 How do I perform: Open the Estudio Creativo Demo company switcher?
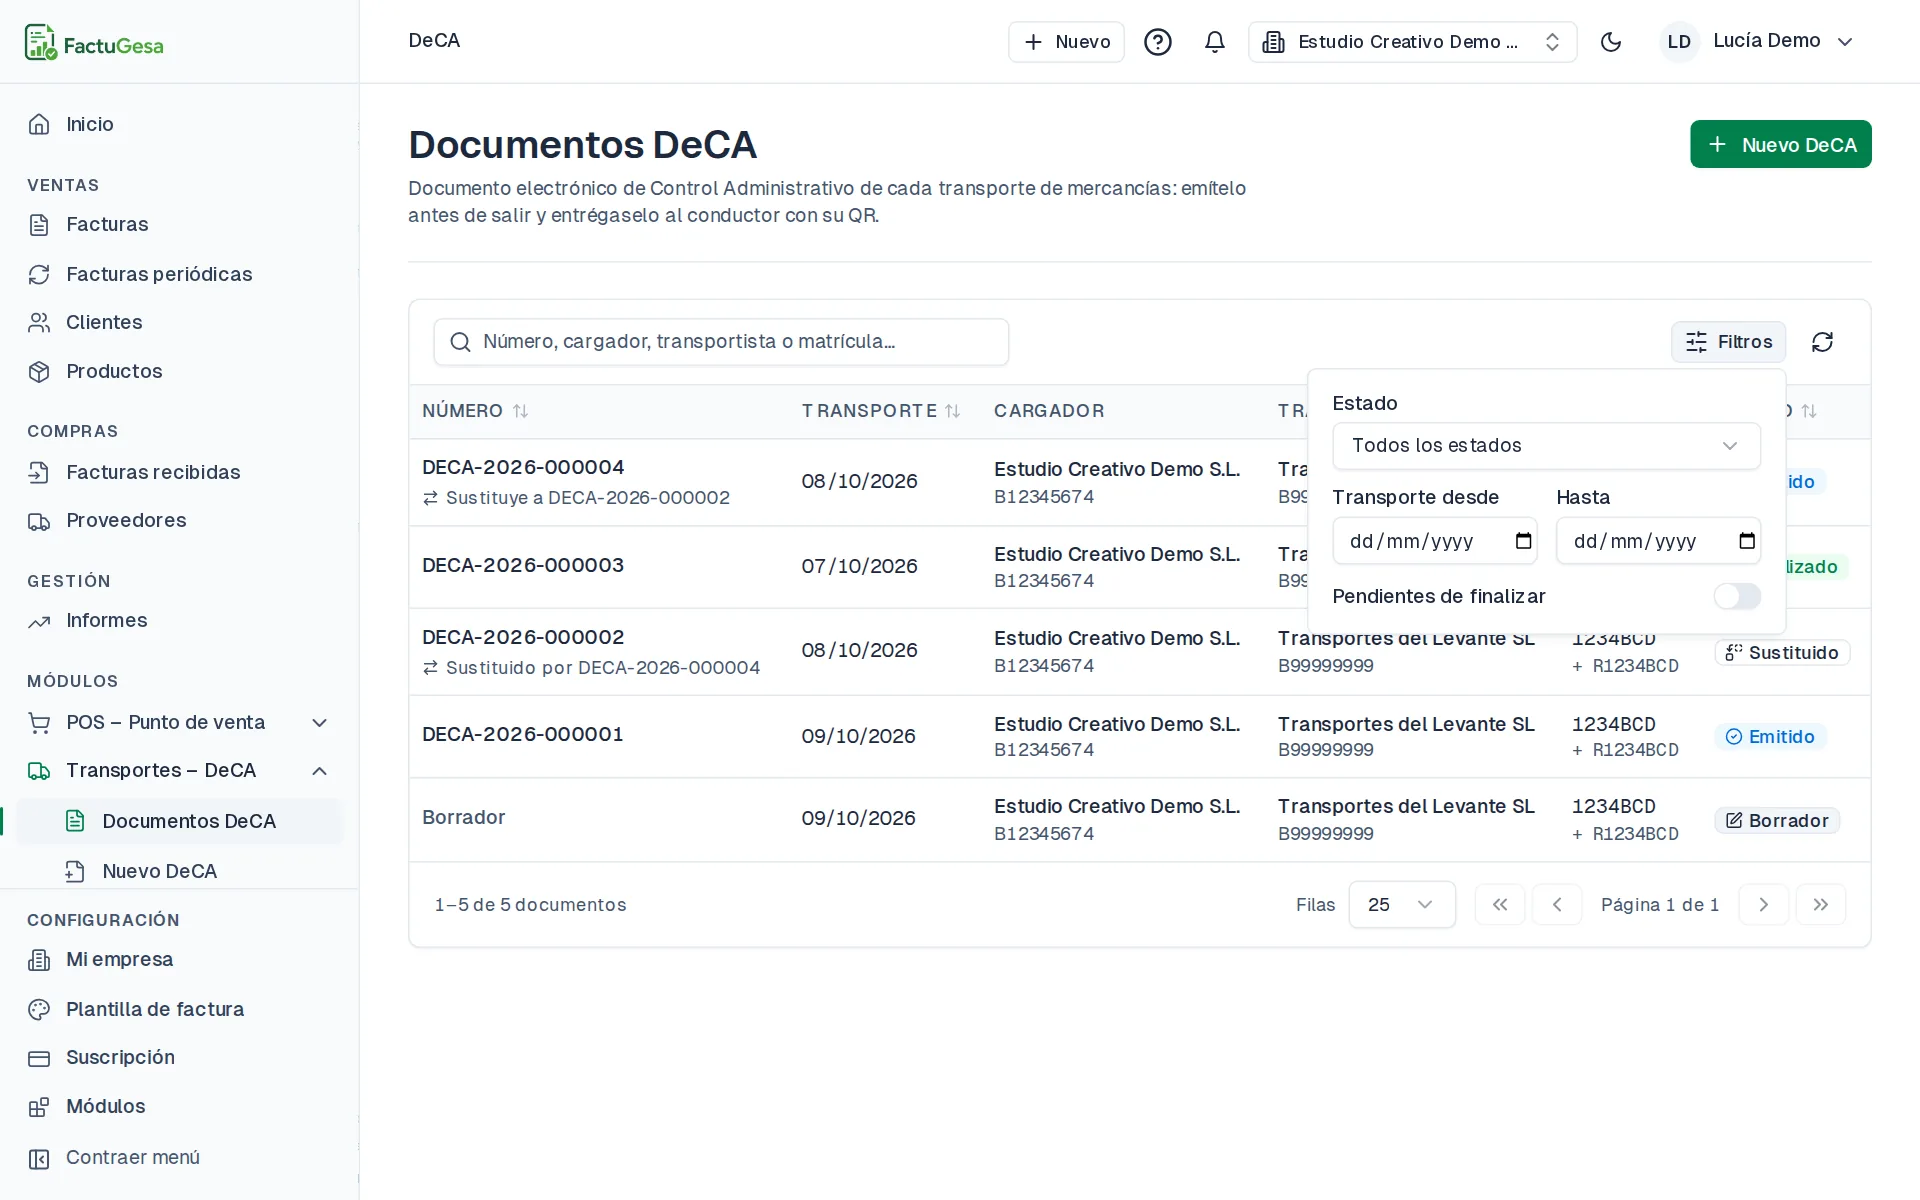1412,42
